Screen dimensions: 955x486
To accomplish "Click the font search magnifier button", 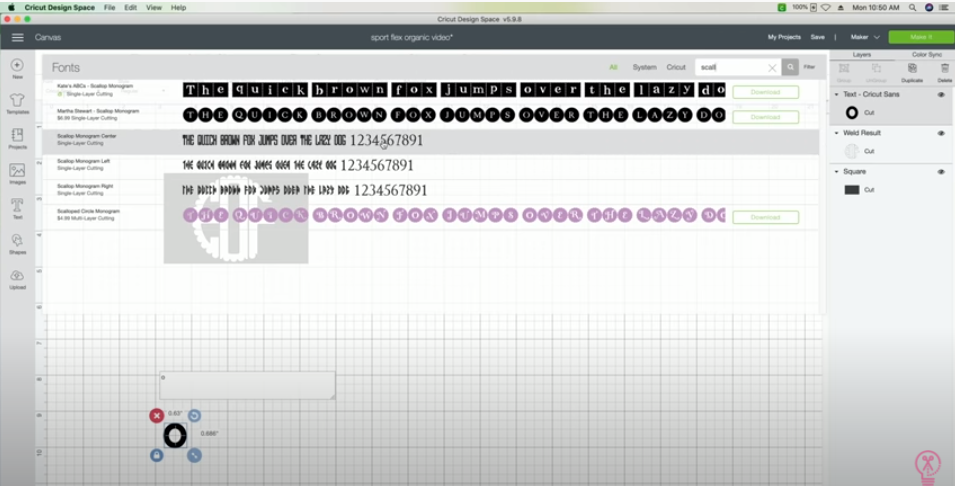I will pyautogui.click(x=790, y=67).
